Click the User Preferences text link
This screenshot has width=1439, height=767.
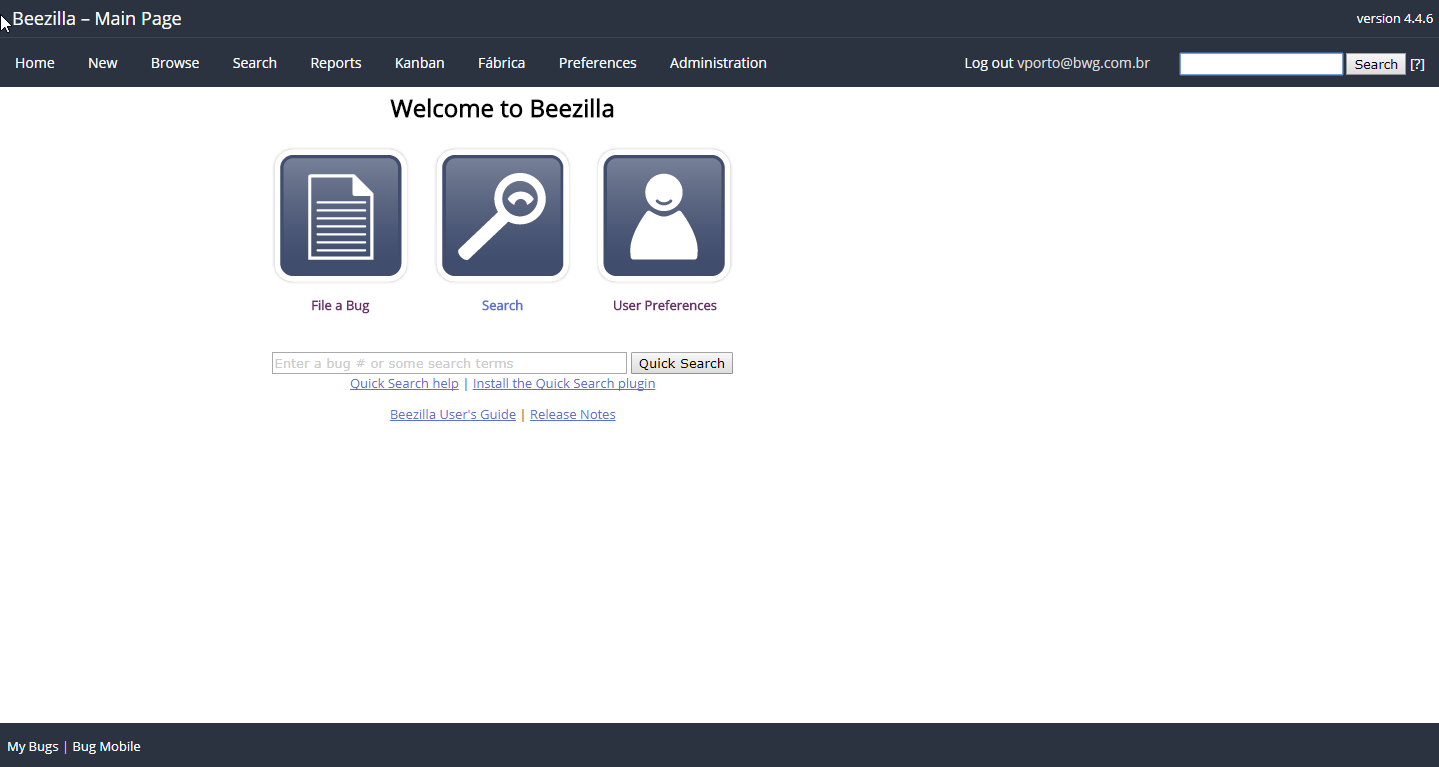pyautogui.click(x=665, y=306)
